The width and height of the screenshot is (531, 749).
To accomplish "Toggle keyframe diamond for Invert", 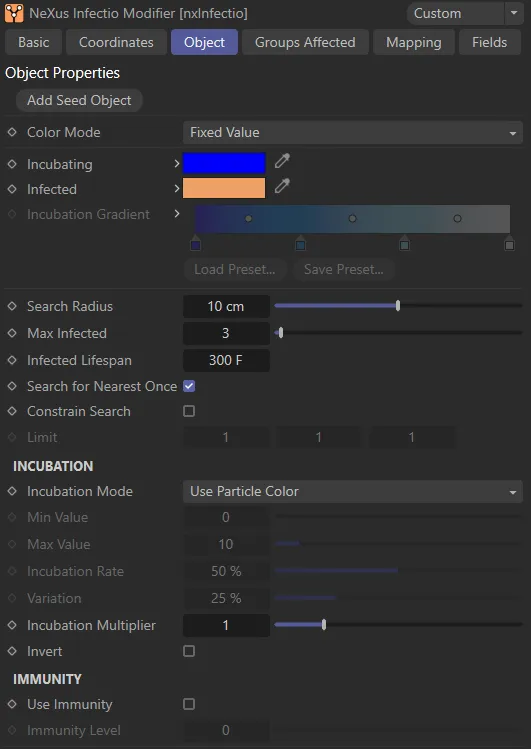I will click(12, 651).
